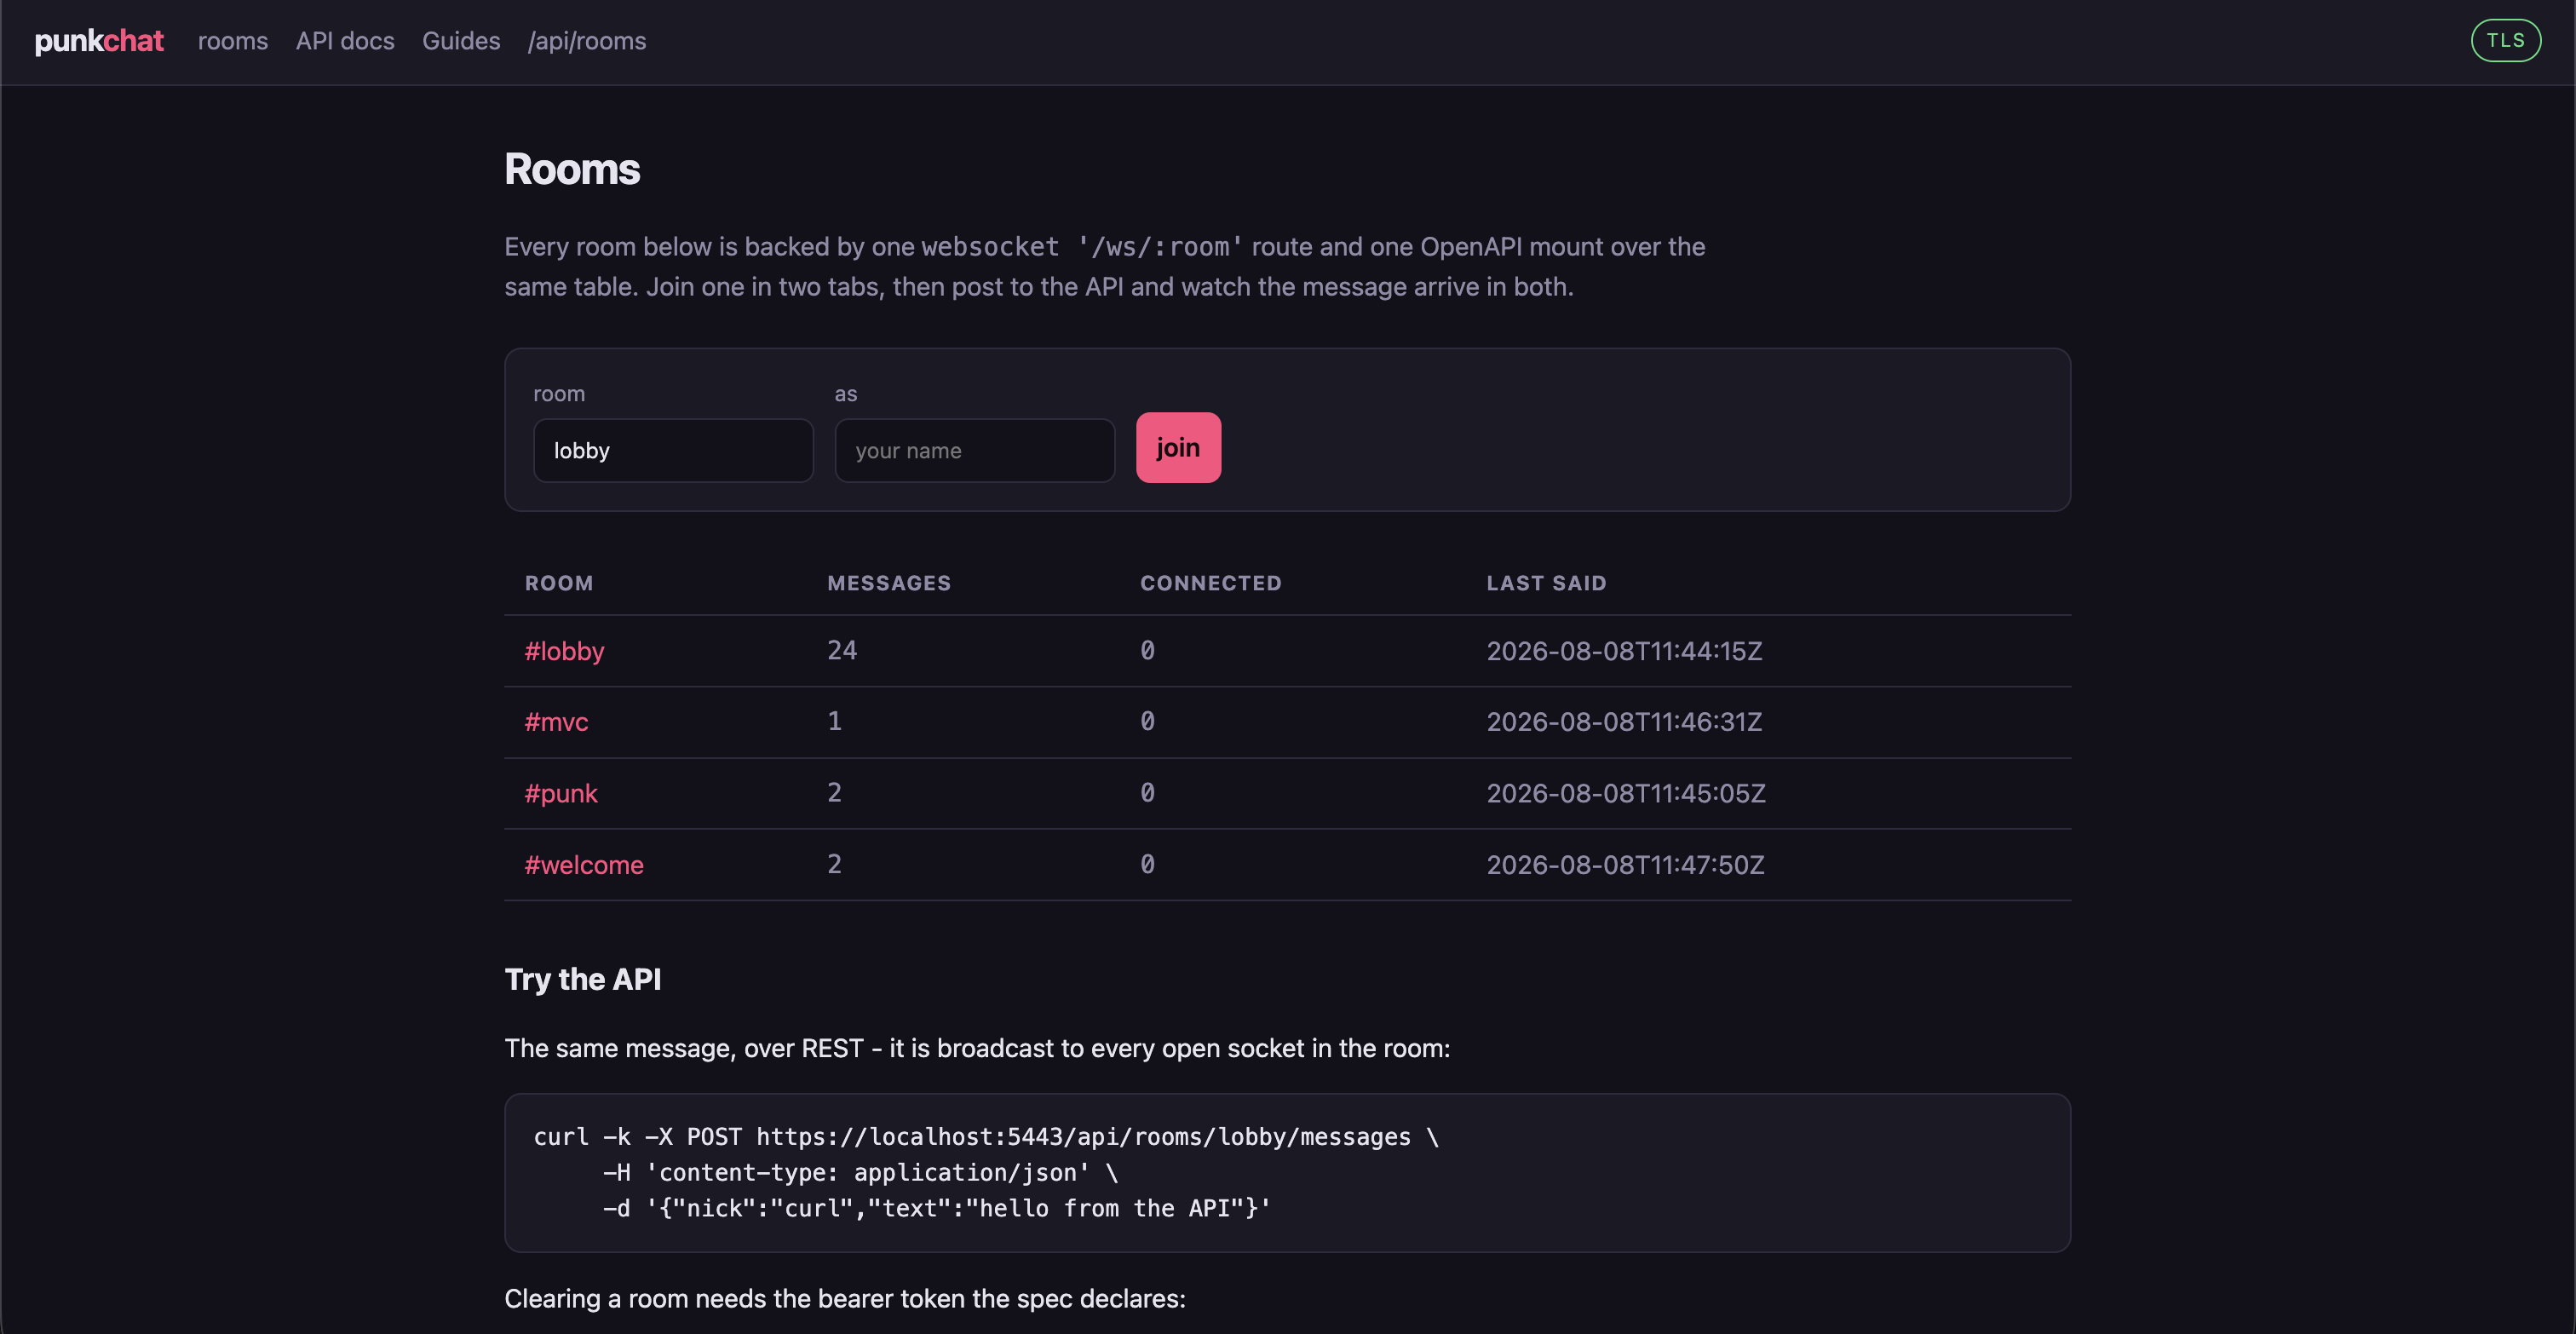Open the Guides nav link
This screenshot has width=2576, height=1334.
(x=461, y=41)
